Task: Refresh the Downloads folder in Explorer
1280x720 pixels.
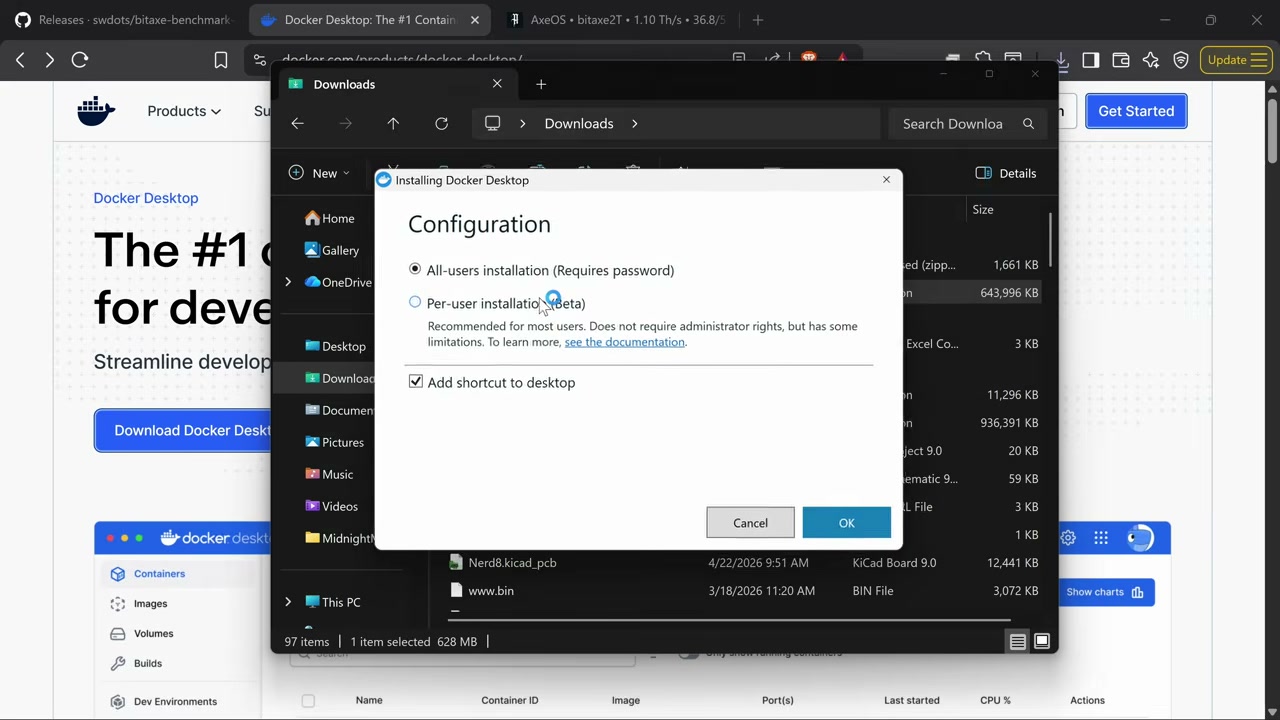Action: 441,123
